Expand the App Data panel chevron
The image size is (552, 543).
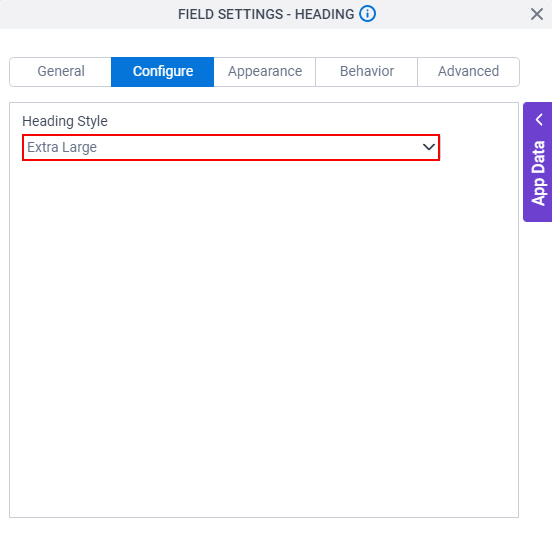[539, 120]
